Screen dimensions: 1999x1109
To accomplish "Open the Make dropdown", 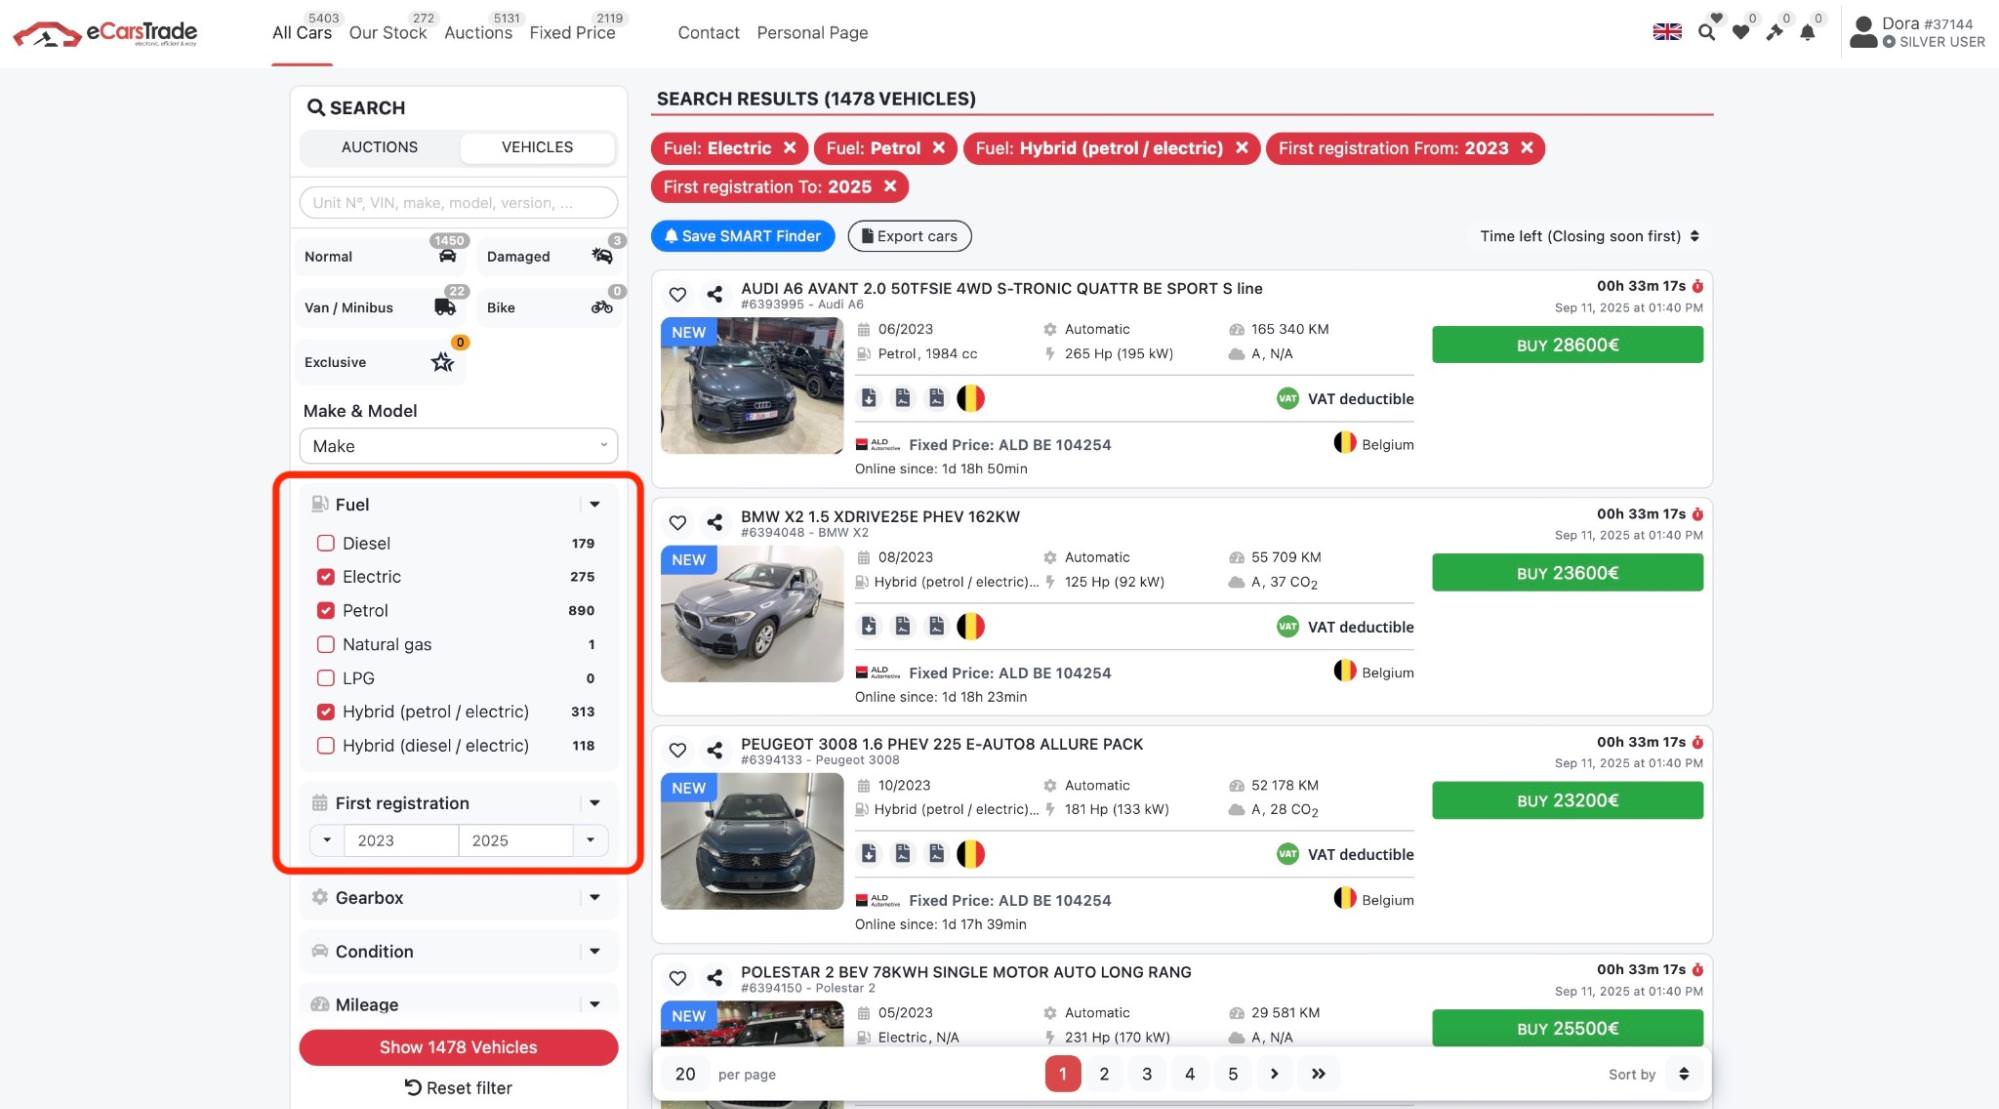I will pos(459,446).
